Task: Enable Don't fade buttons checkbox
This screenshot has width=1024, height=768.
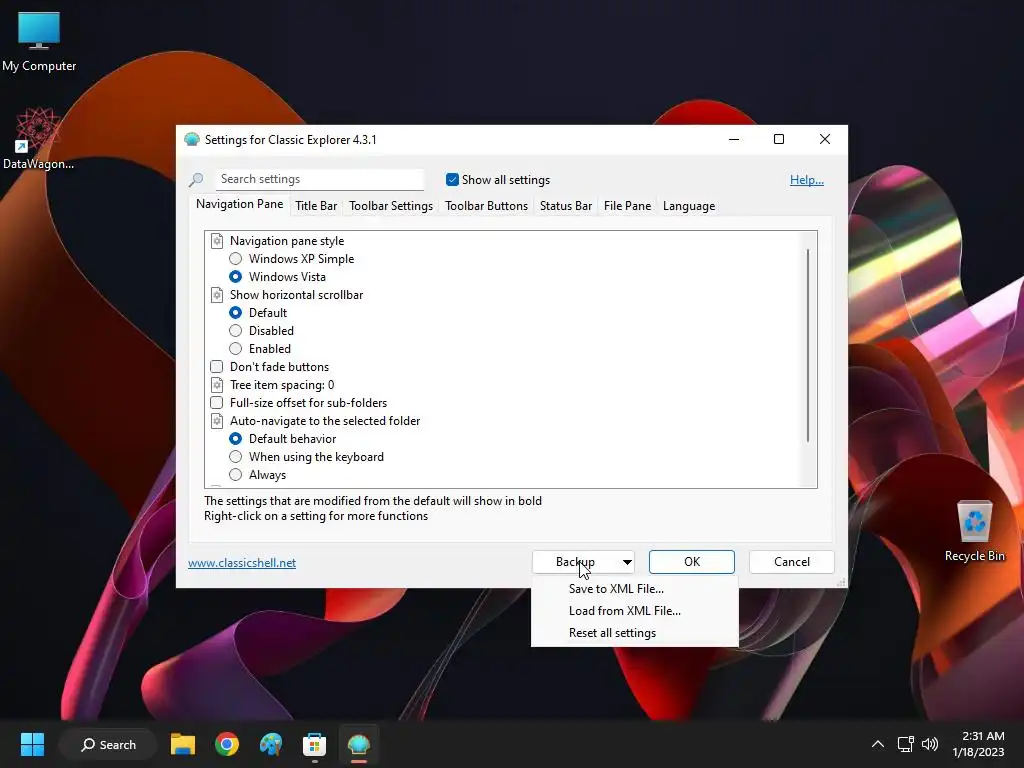Action: [217, 367]
